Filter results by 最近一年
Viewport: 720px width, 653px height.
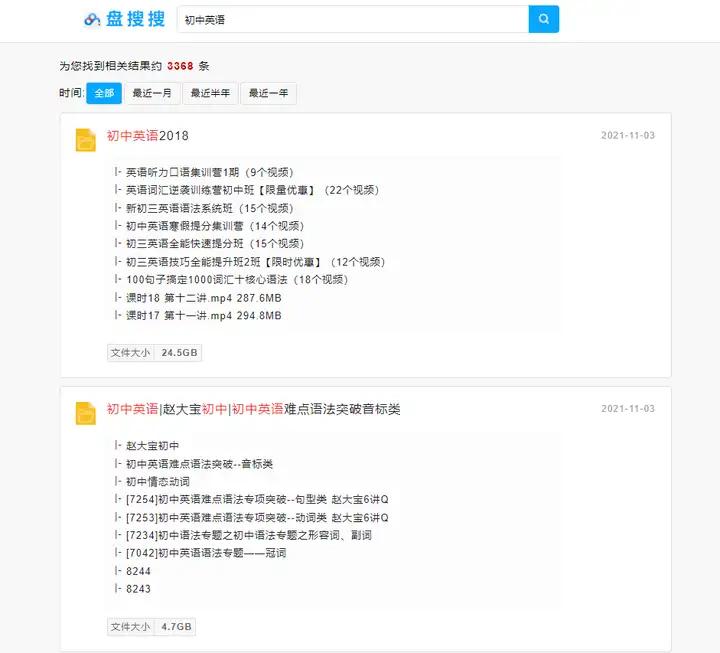coord(268,93)
